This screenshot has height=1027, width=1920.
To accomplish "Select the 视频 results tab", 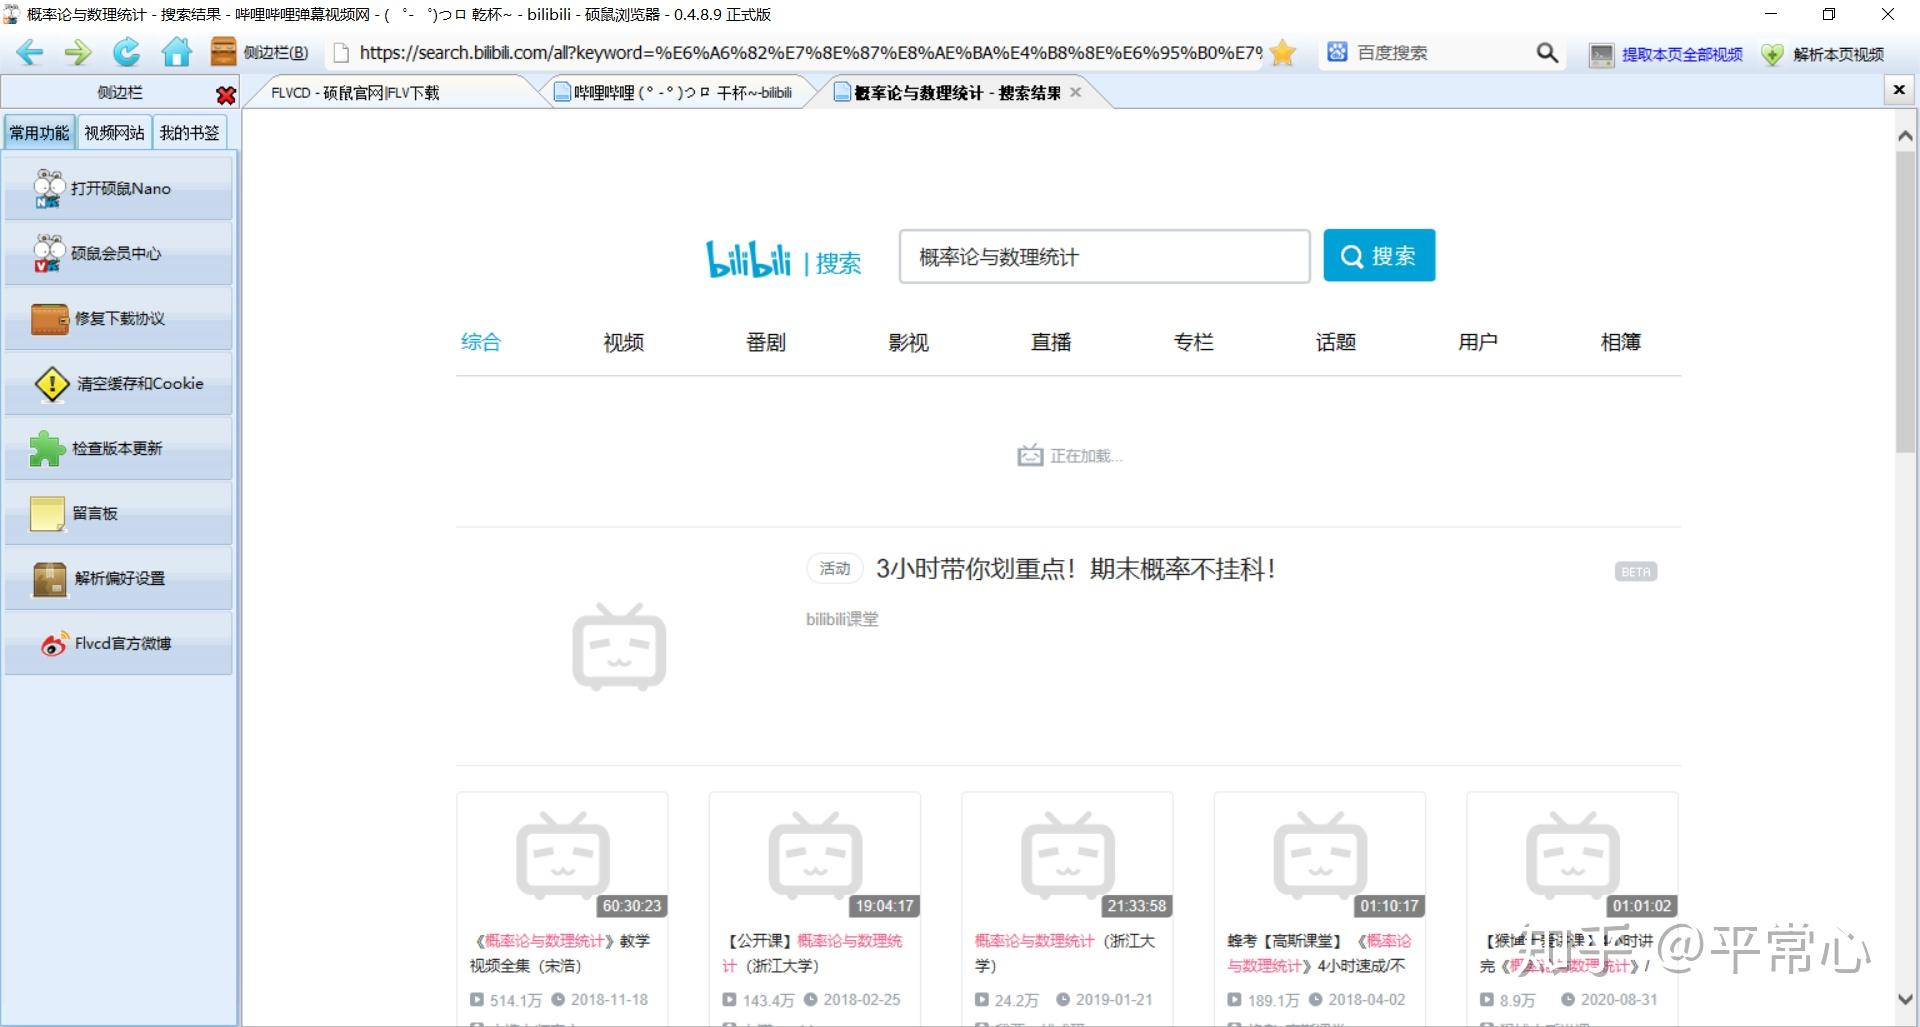I will click(624, 342).
